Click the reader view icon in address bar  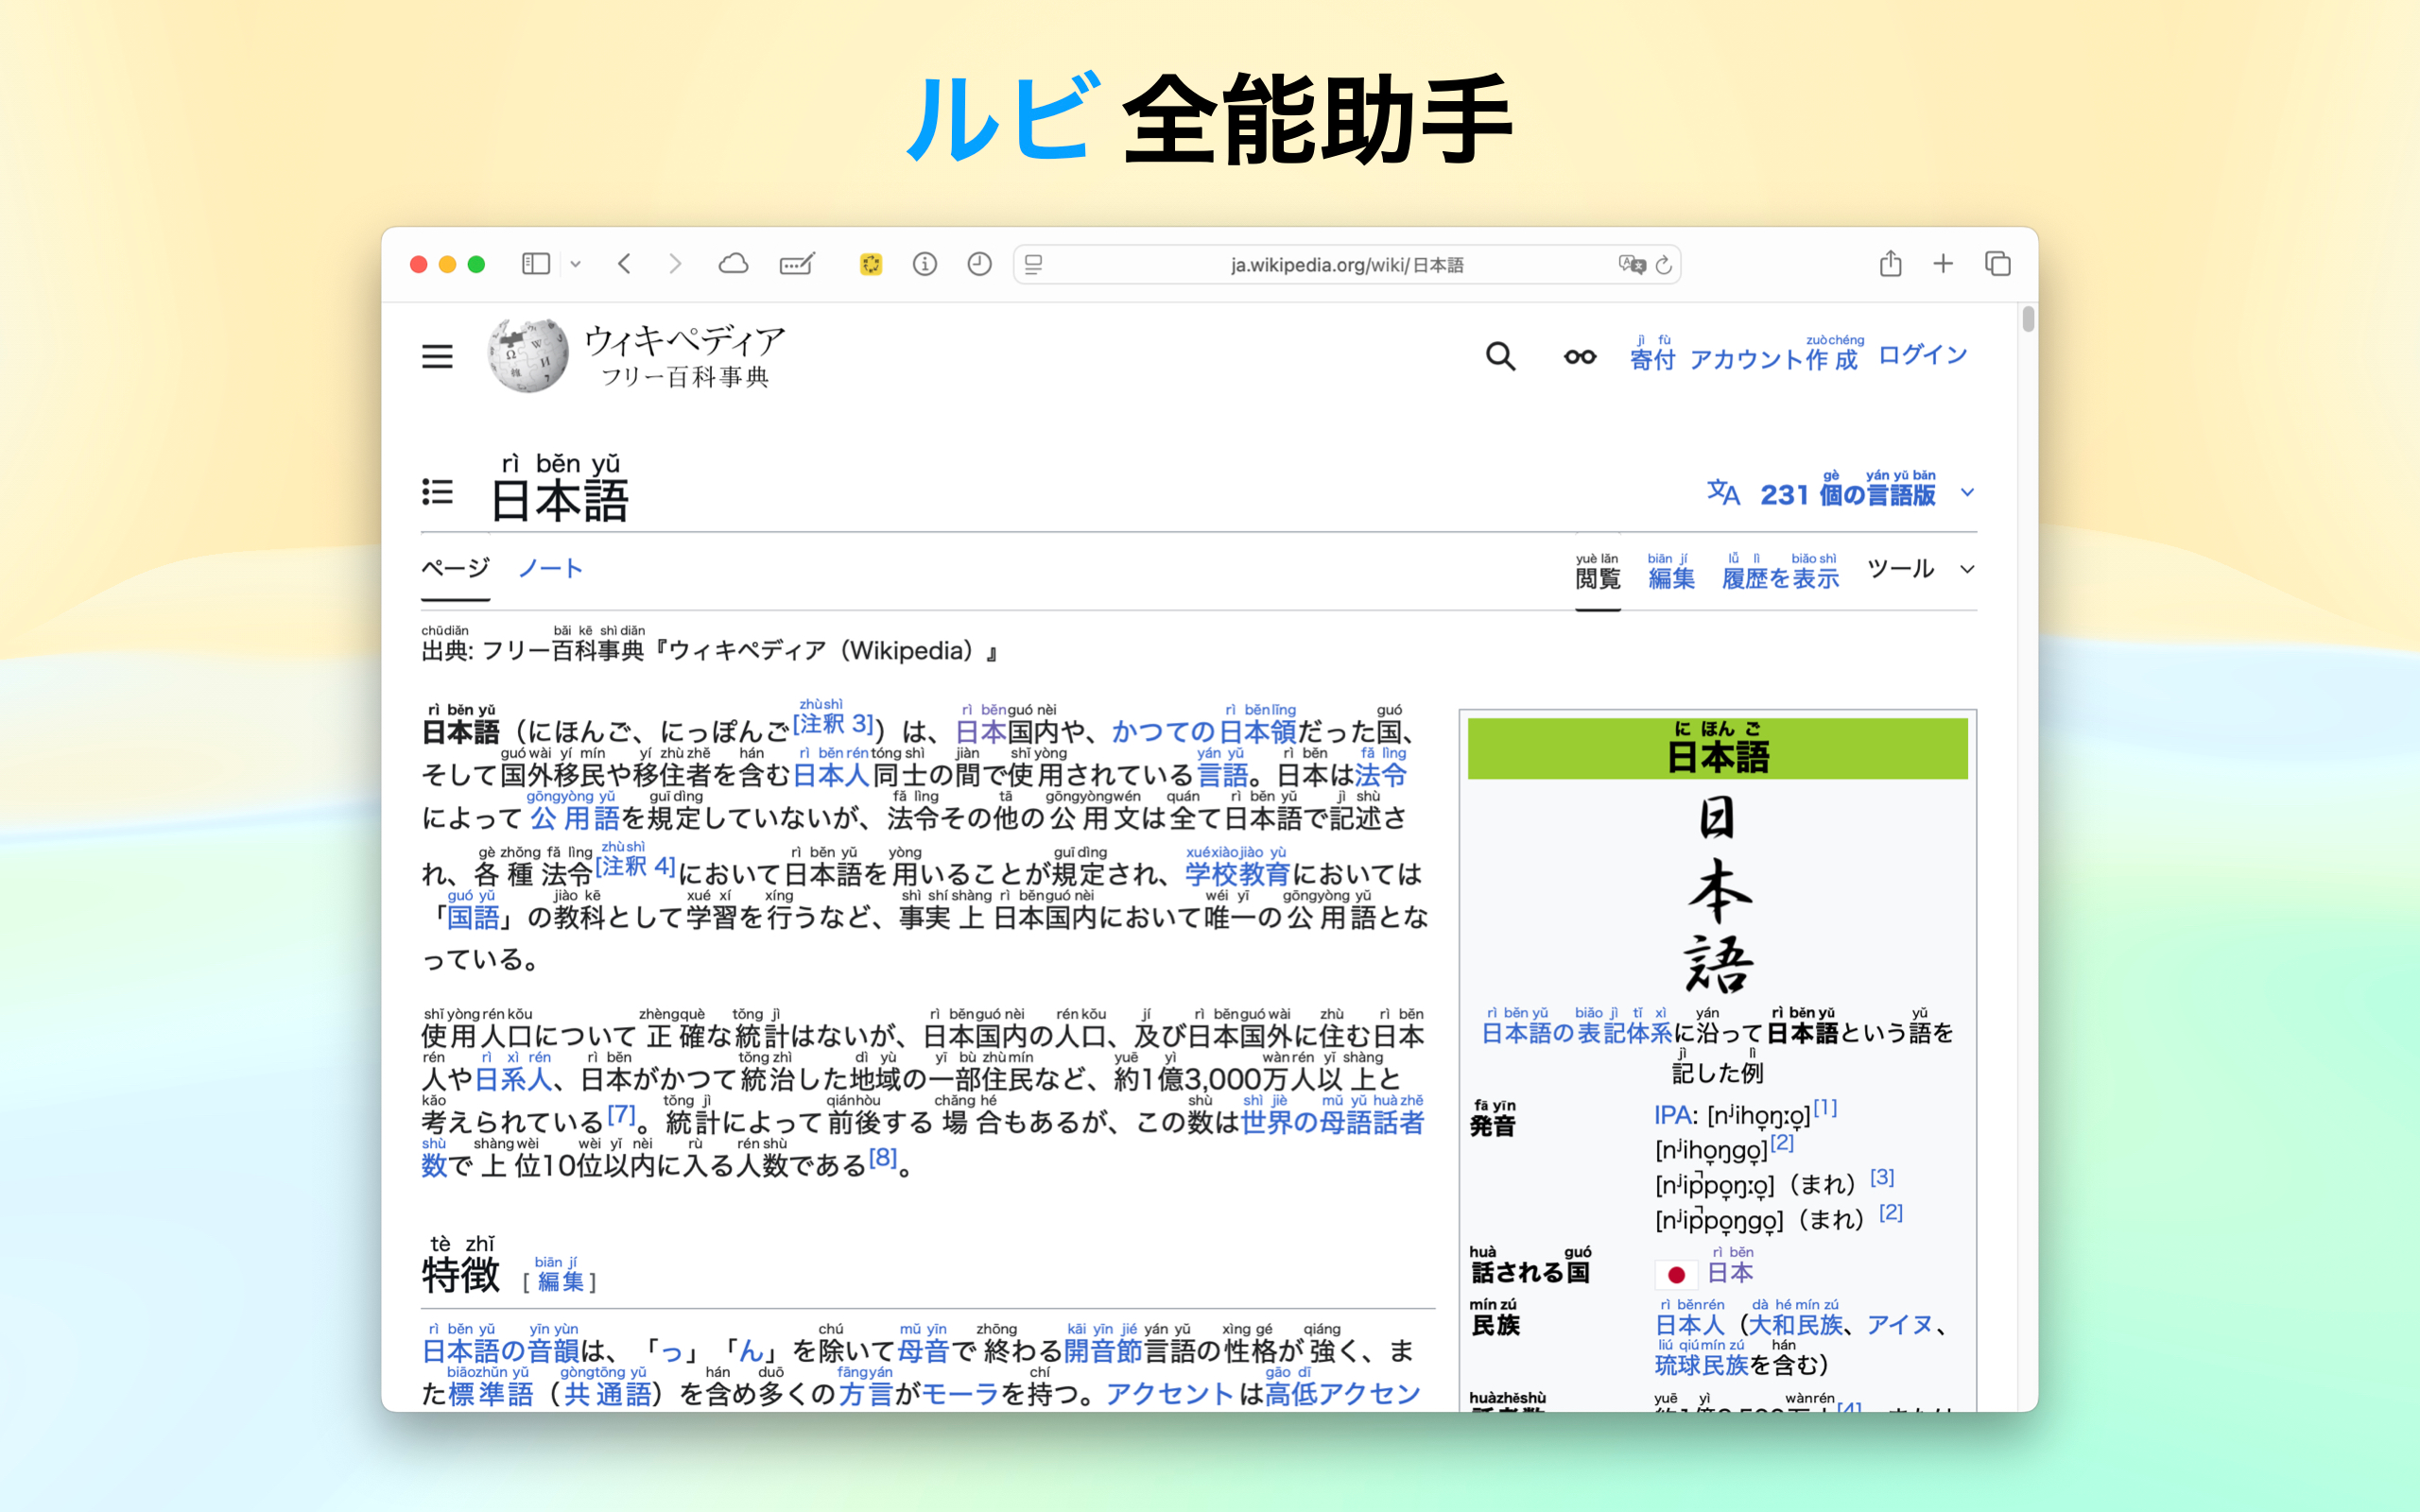tap(1034, 265)
